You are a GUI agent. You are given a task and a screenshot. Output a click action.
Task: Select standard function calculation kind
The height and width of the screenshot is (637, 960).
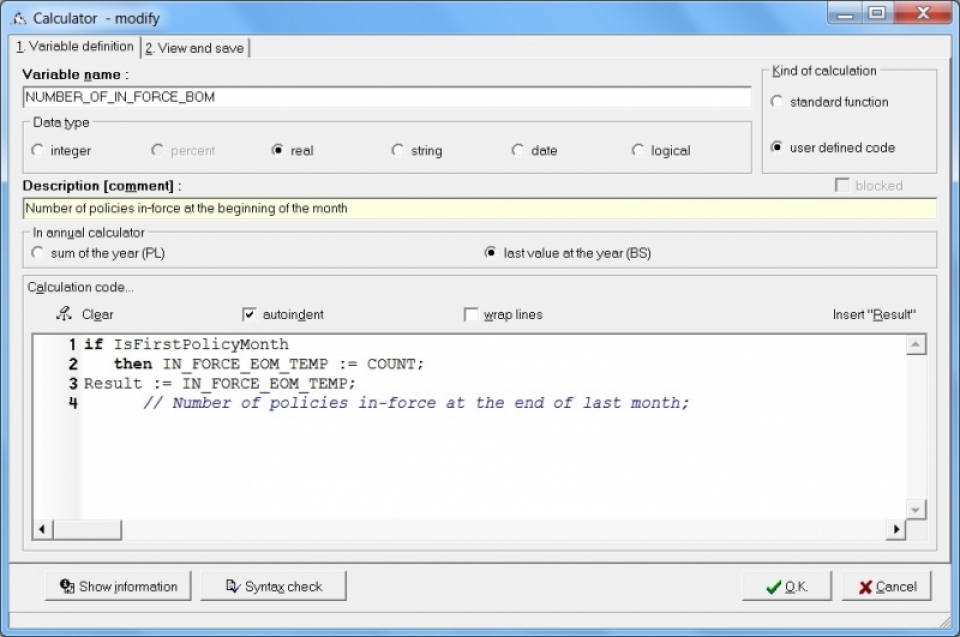pos(777,102)
